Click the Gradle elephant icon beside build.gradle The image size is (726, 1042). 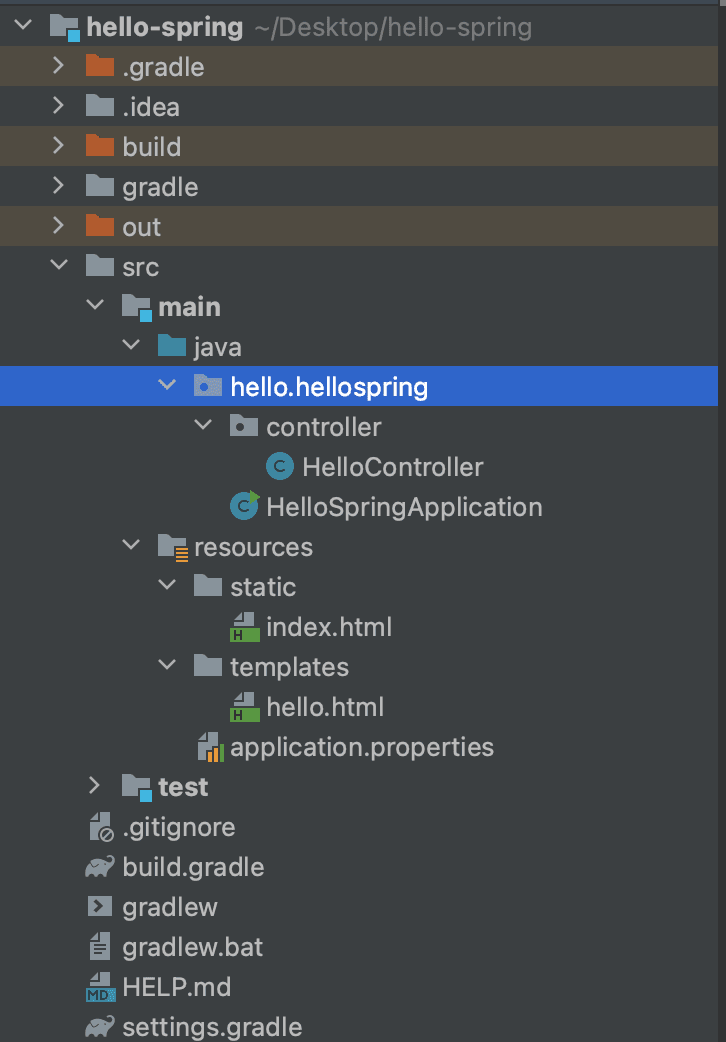[x=99, y=866]
